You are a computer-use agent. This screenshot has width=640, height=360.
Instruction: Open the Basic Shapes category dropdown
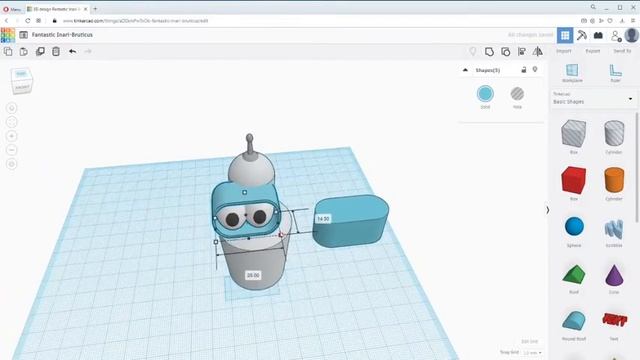[593, 99]
